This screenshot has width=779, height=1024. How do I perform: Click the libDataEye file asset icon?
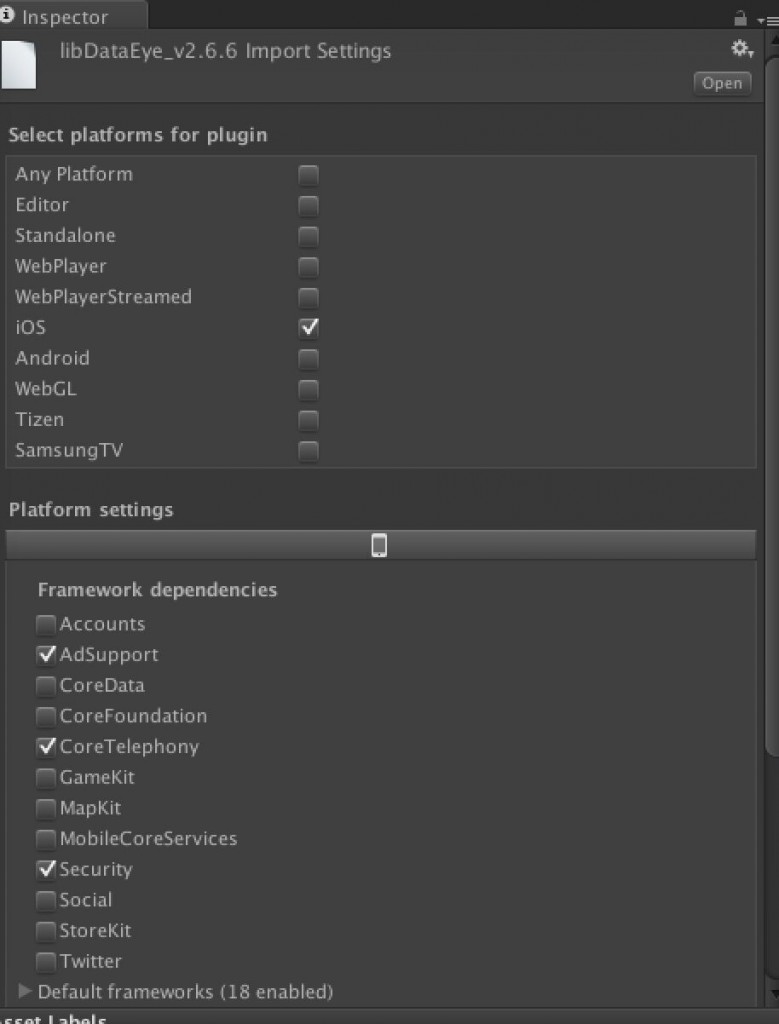(18, 64)
